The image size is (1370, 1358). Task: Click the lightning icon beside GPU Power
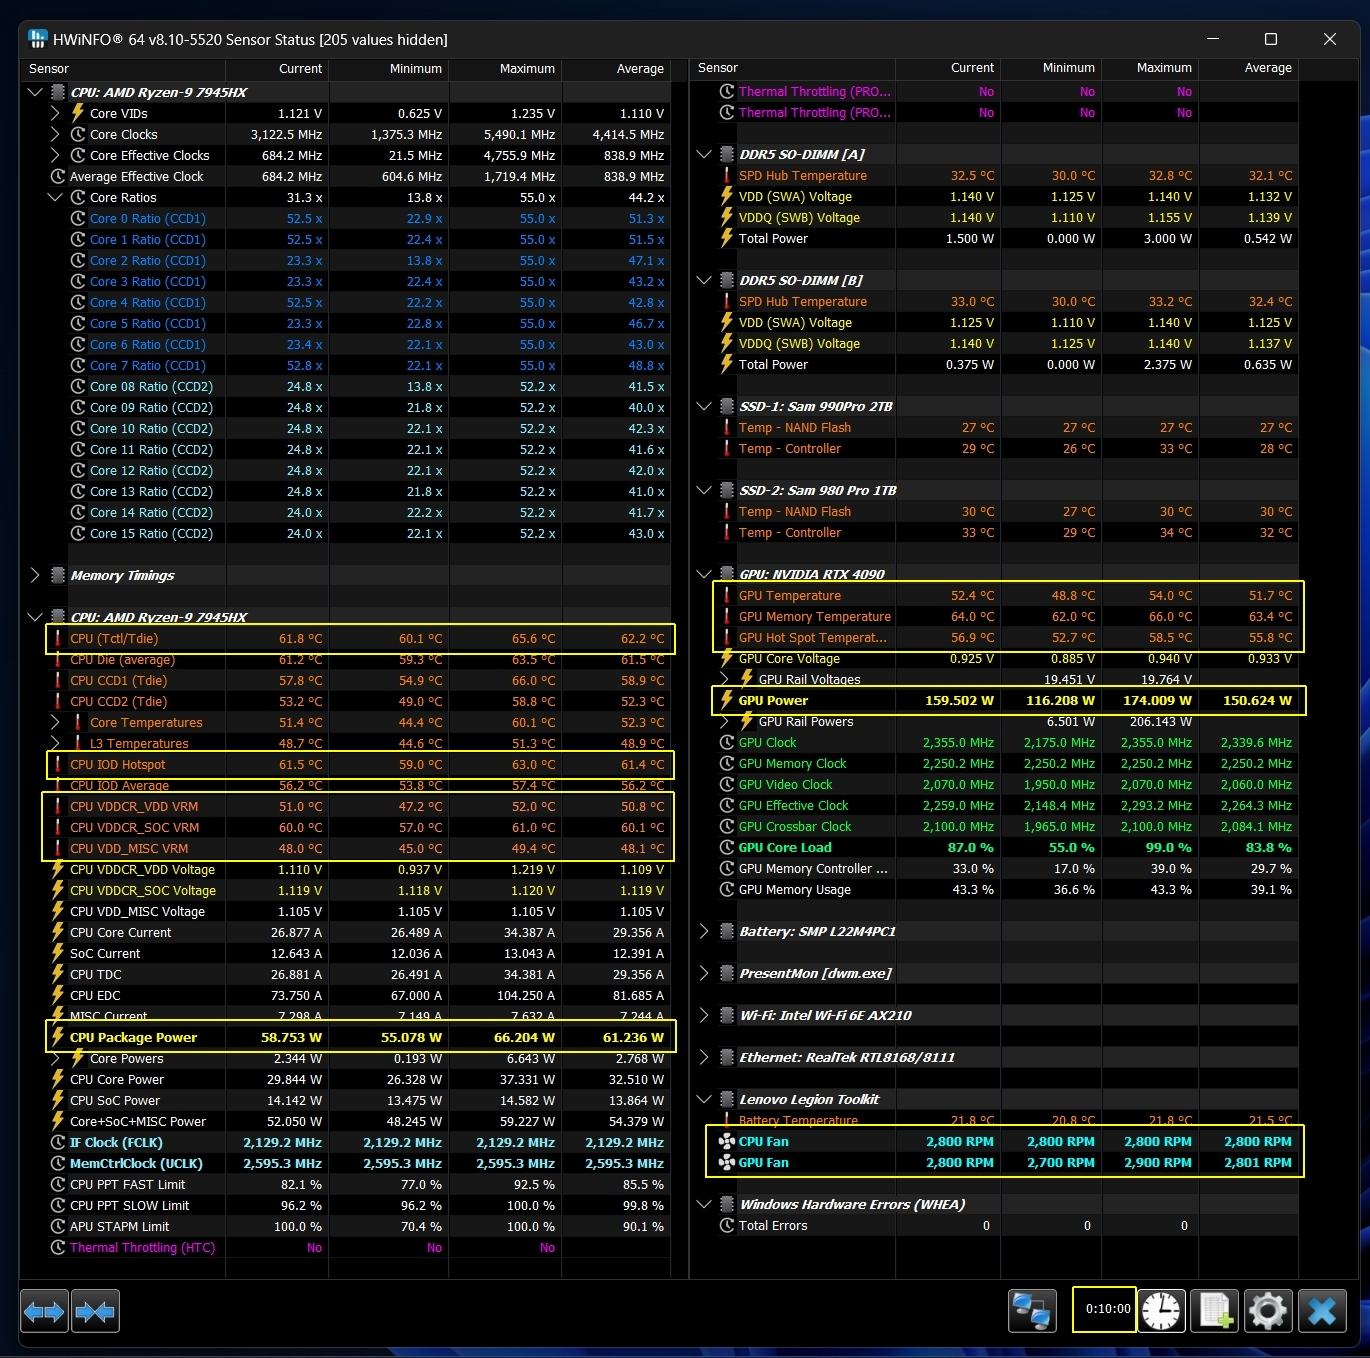click(x=727, y=700)
